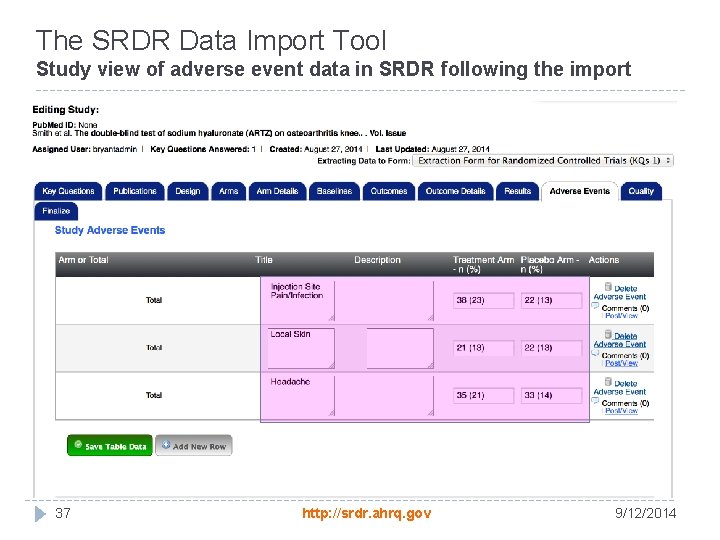Click description box for Local Skin row
The image size is (720, 540).
point(400,348)
